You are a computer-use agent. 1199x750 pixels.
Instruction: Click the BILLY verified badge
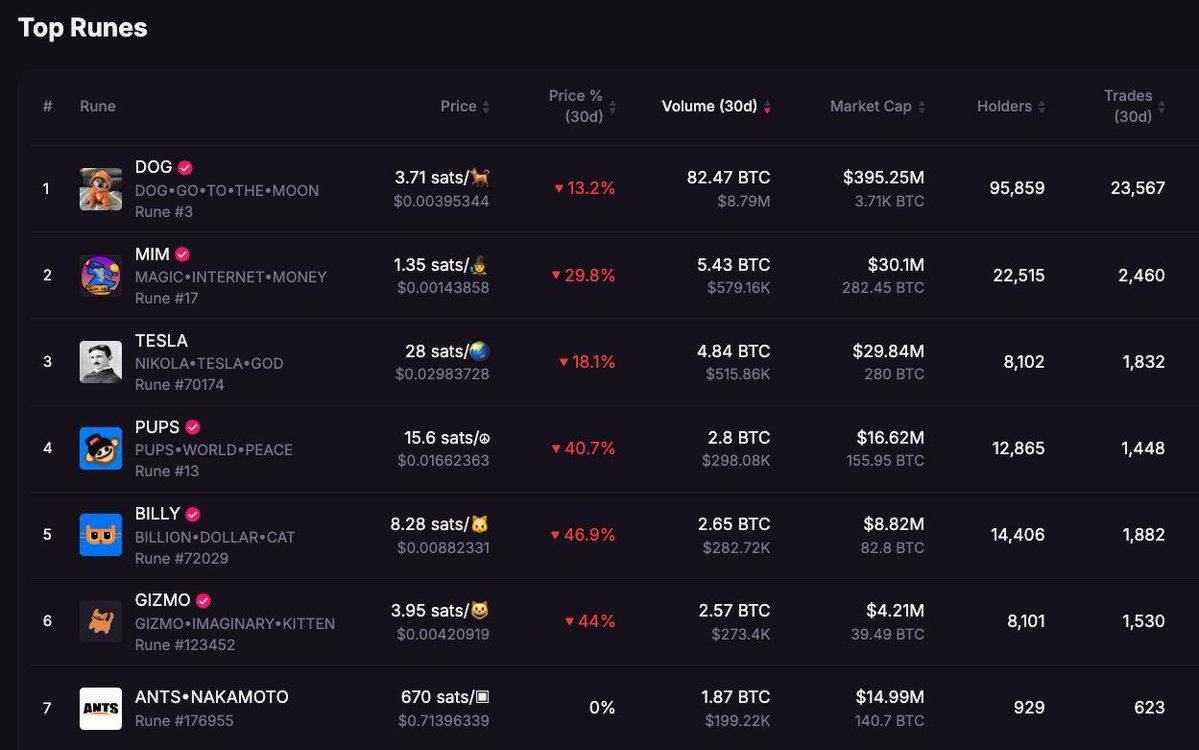pos(193,514)
